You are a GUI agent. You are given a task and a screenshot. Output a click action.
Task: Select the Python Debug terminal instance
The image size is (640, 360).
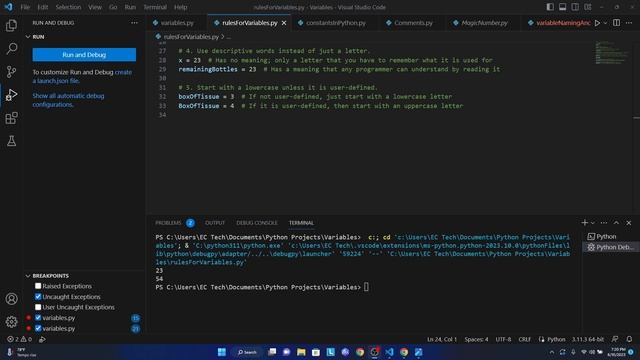pos(610,247)
